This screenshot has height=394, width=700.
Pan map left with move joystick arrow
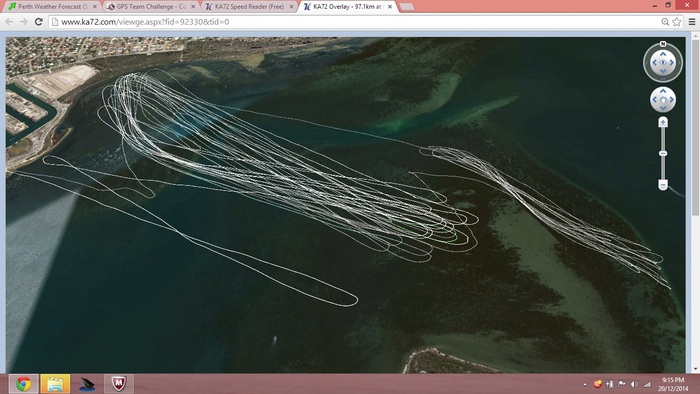(655, 100)
